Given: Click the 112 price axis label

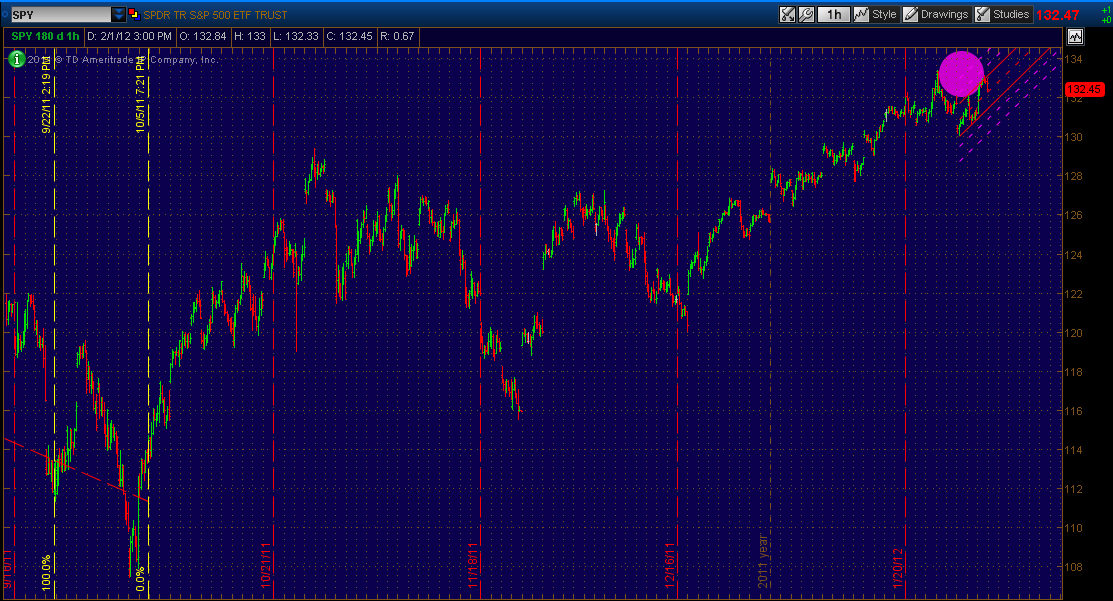Looking at the screenshot, I should (1075, 489).
